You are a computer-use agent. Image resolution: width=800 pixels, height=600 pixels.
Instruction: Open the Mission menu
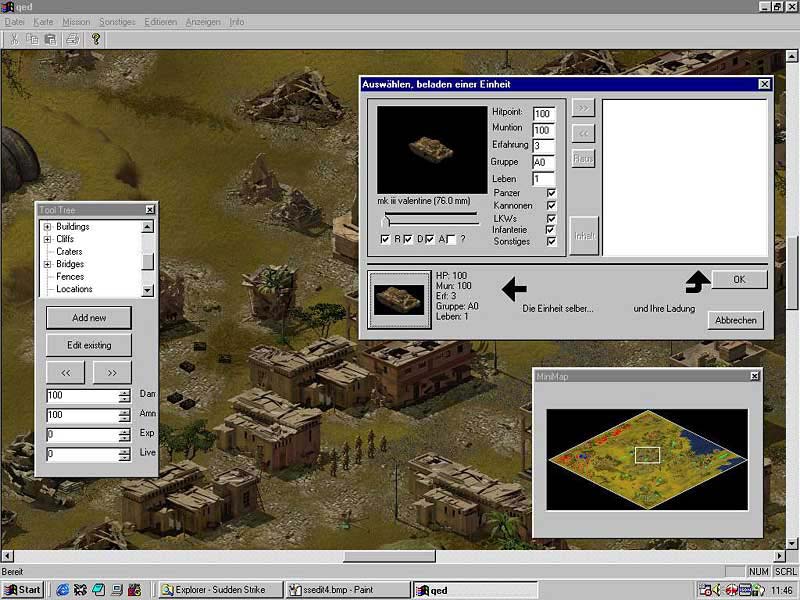tap(76, 22)
